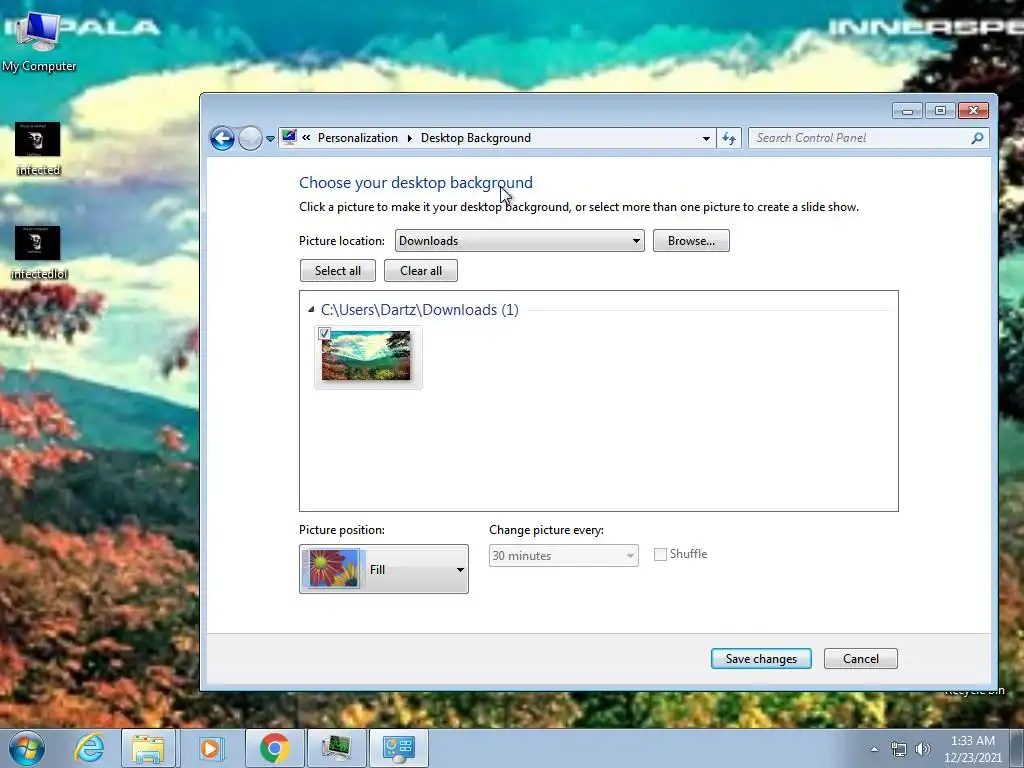Show hidden tray icons arrow
Screen dimensions: 1024x768
874,749
